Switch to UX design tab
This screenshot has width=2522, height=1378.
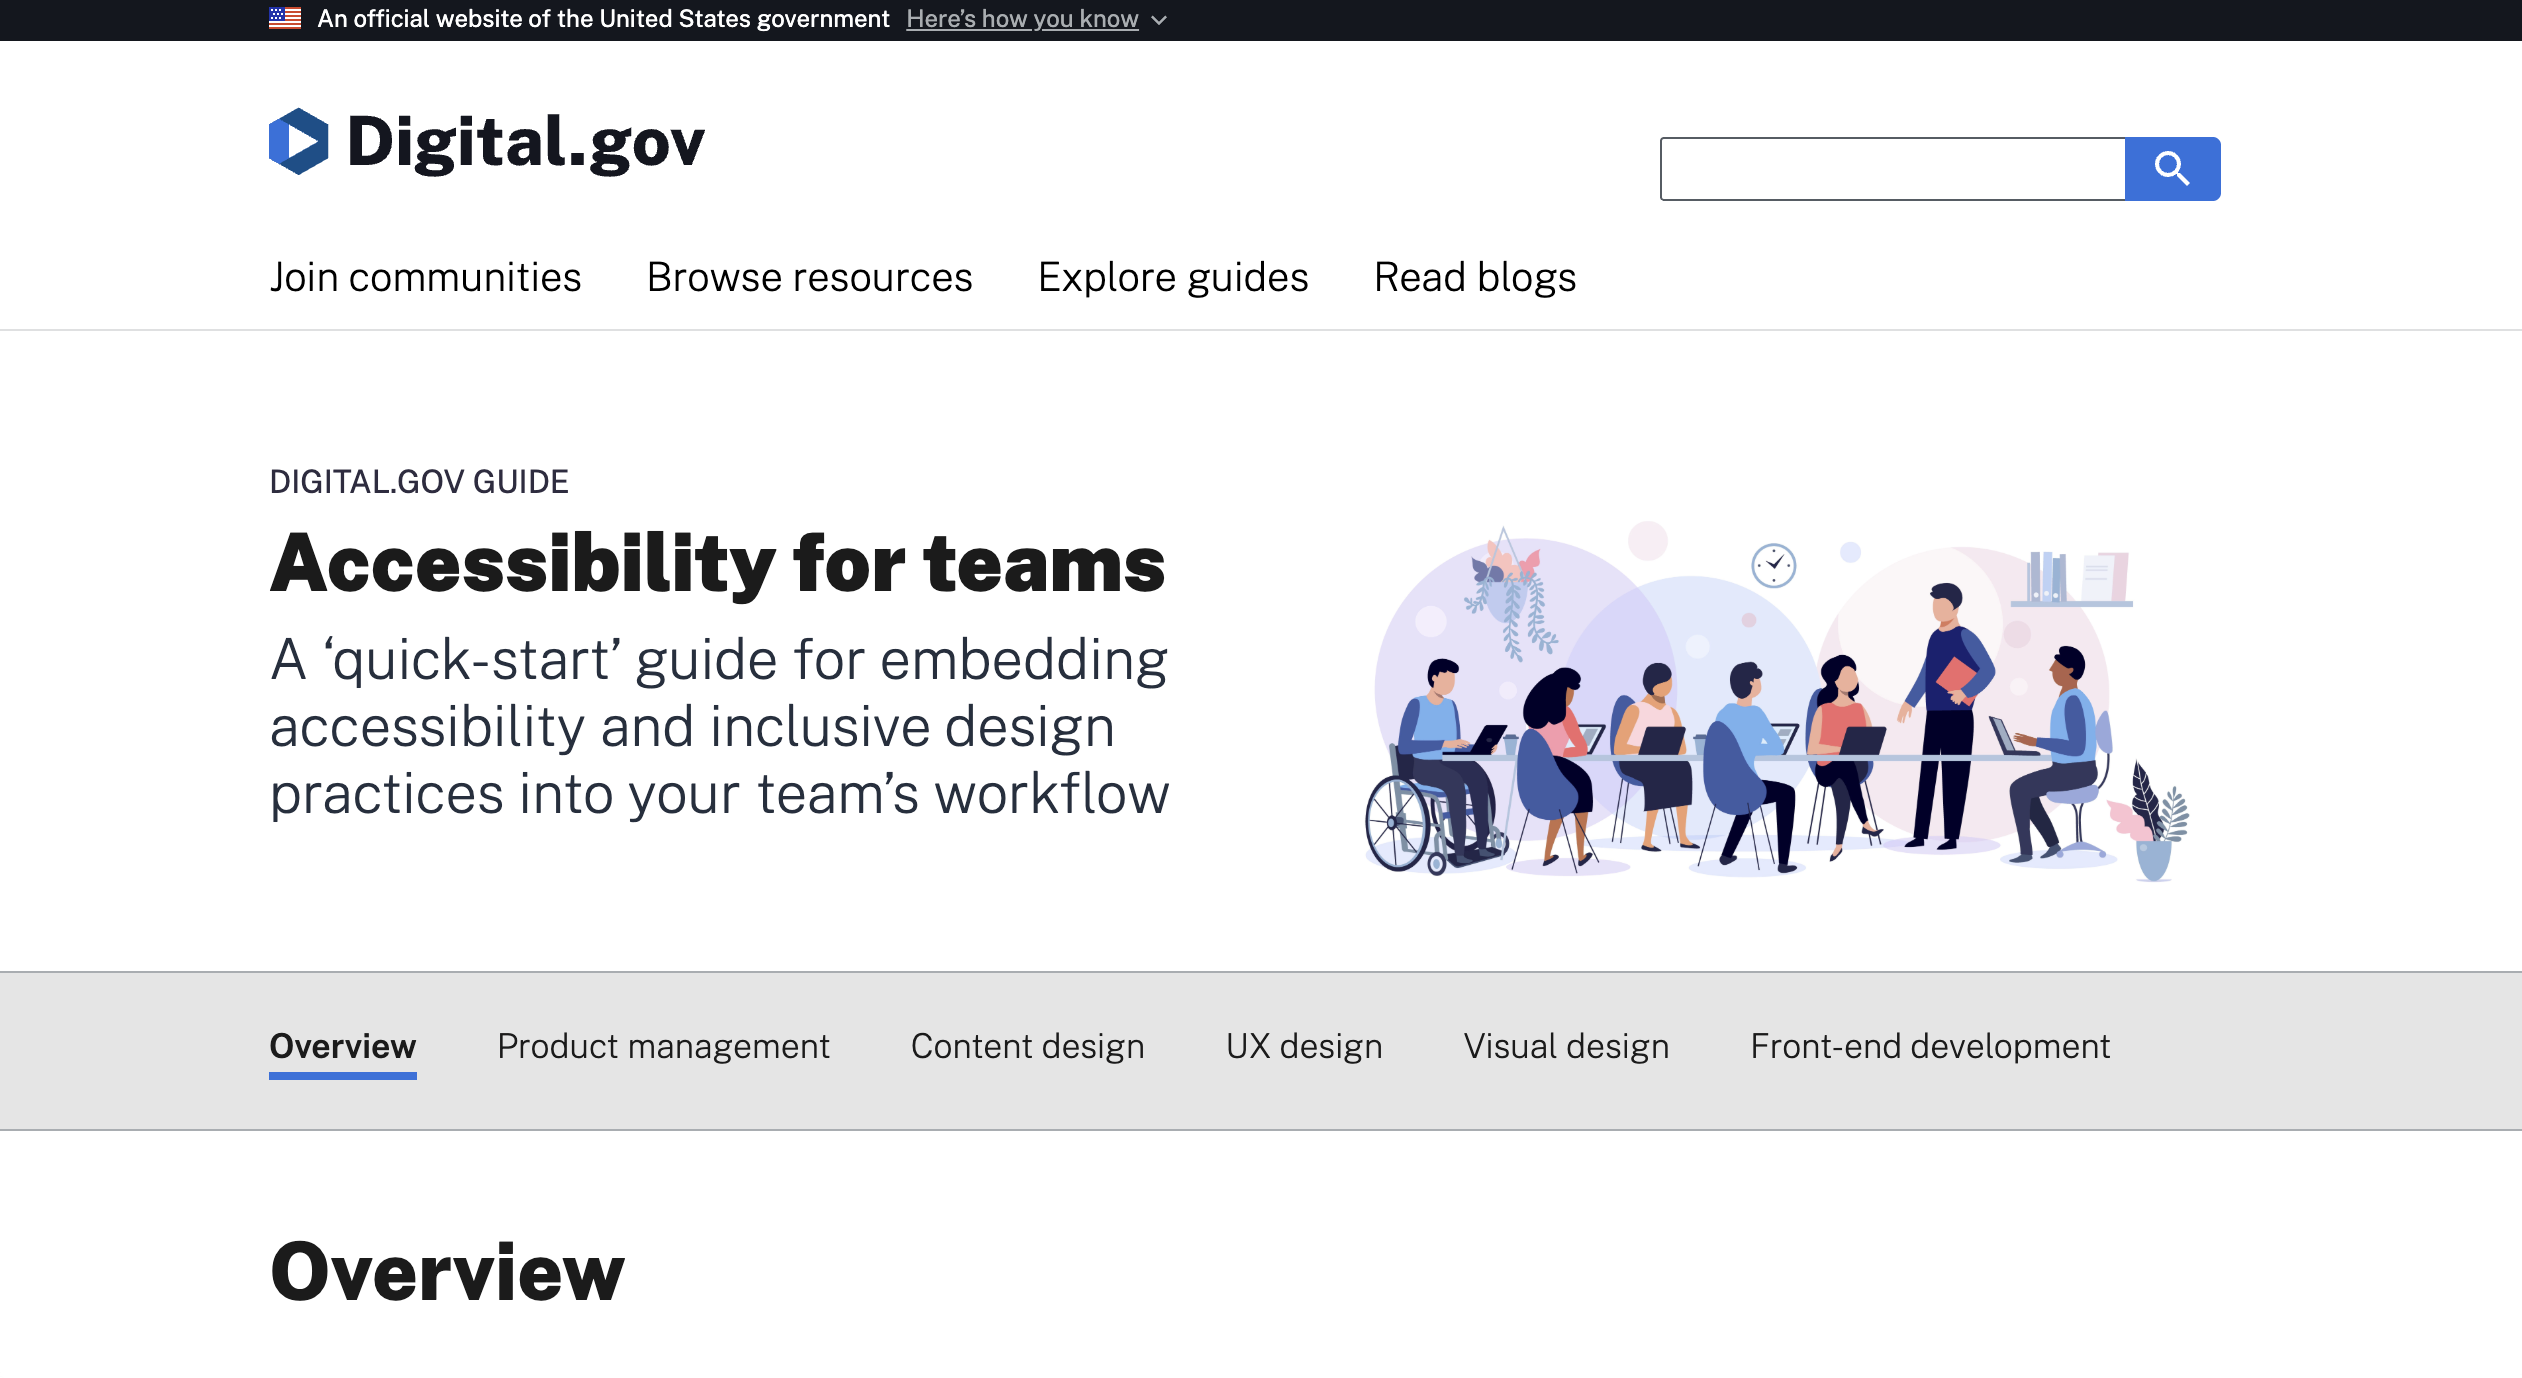pyautogui.click(x=1304, y=1046)
